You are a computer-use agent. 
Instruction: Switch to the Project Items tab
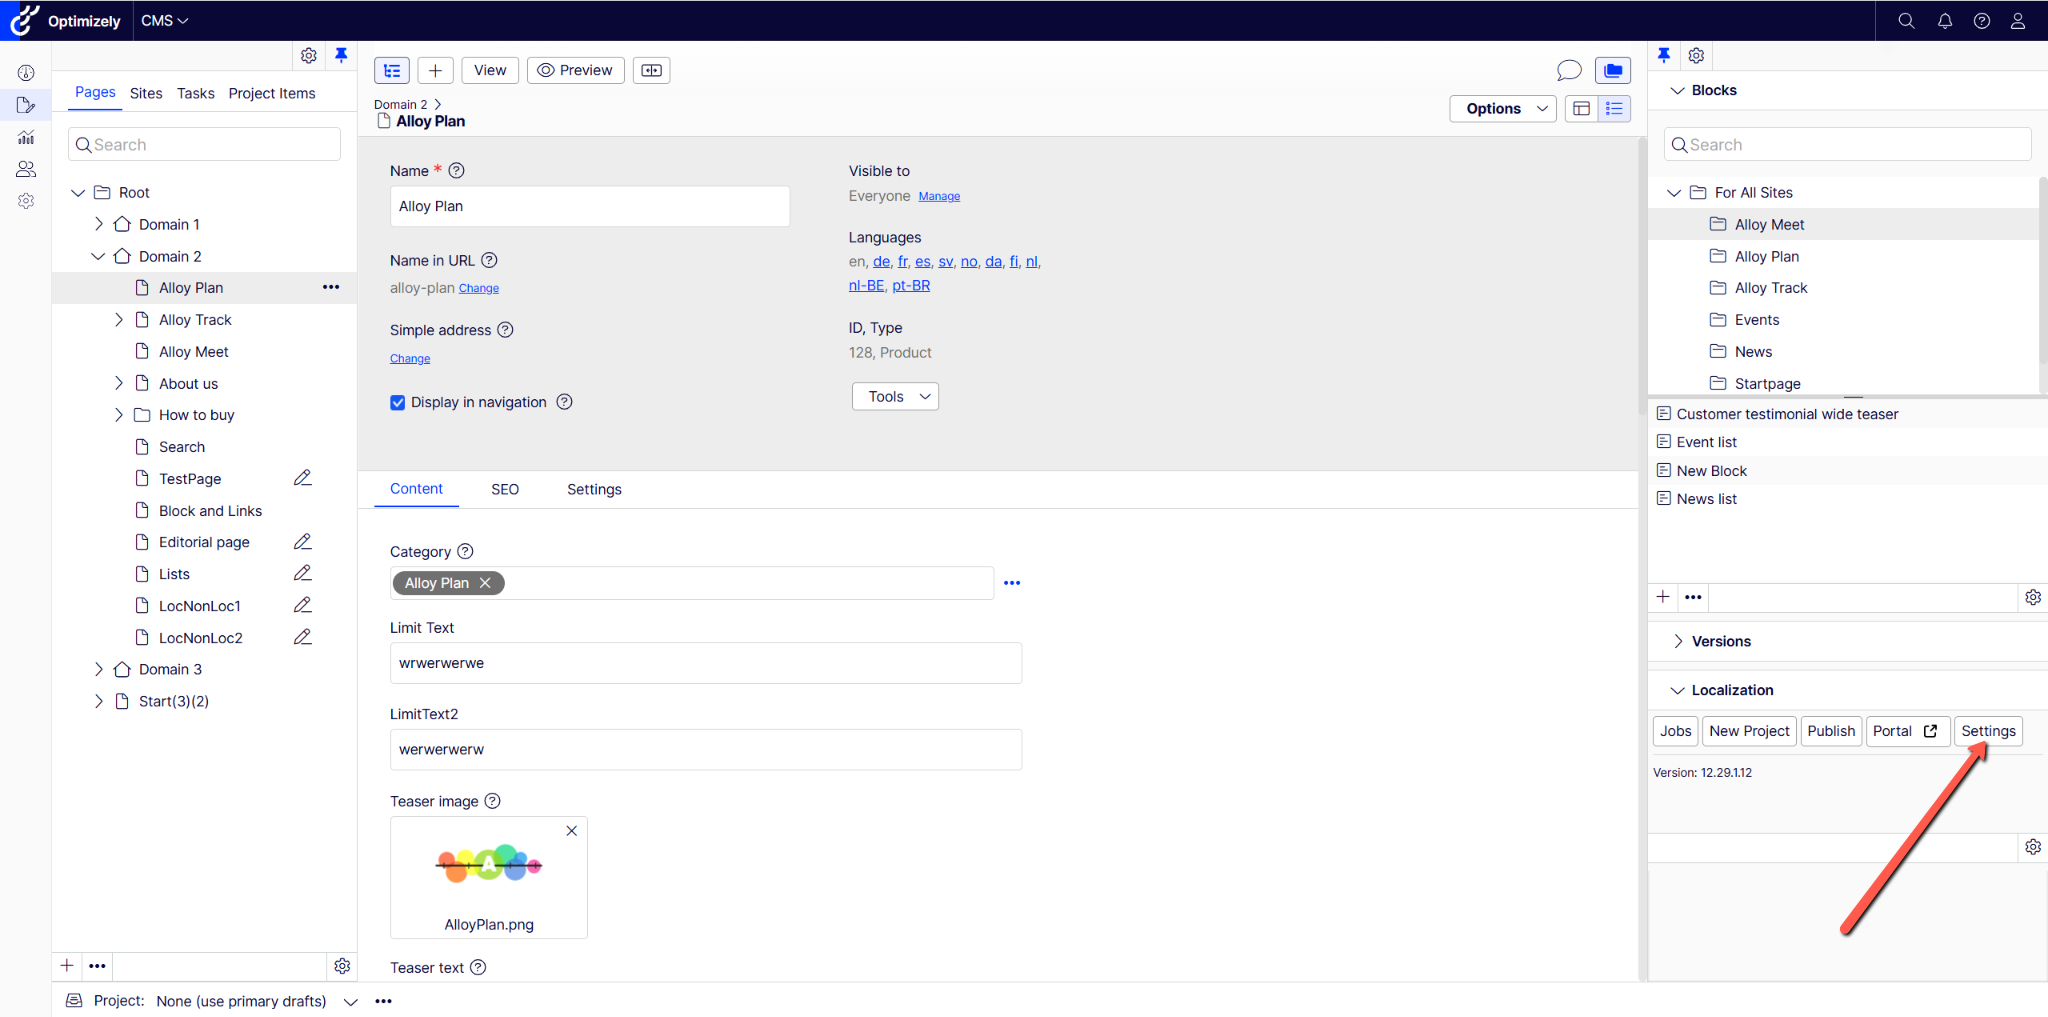pyautogui.click(x=272, y=93)
